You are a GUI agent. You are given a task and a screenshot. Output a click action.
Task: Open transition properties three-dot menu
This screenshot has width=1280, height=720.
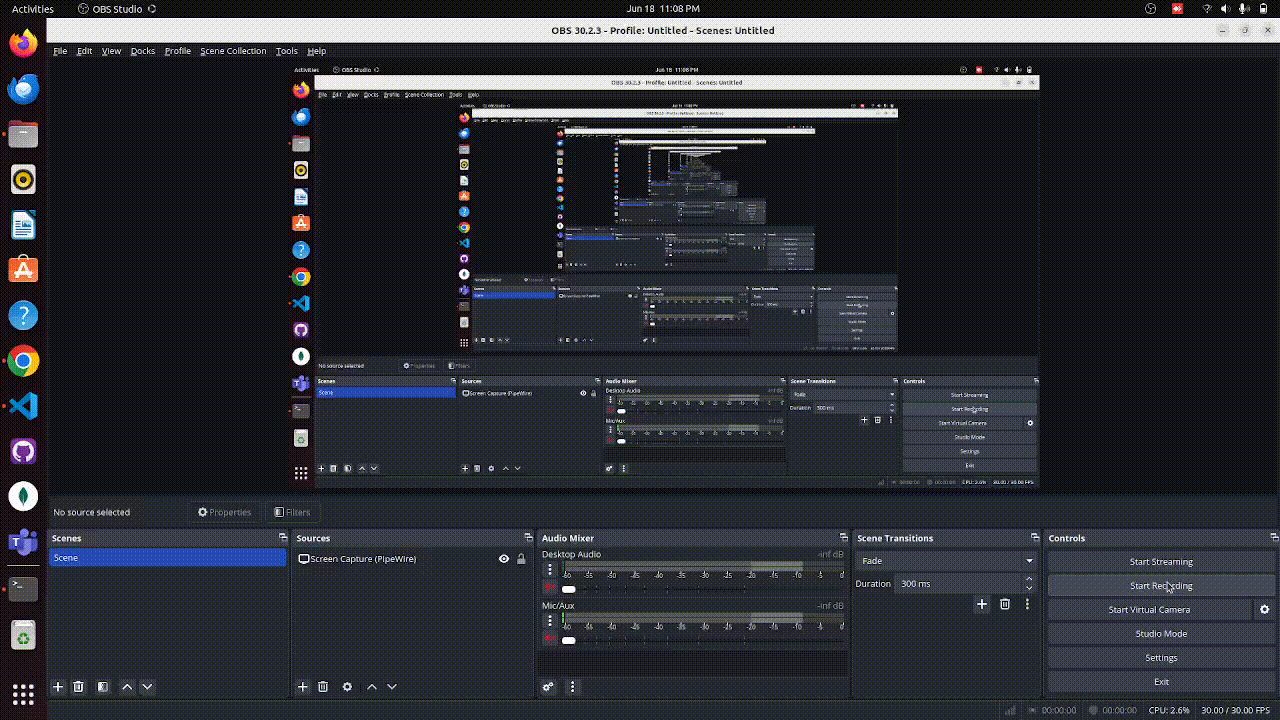click(1027, 604)
